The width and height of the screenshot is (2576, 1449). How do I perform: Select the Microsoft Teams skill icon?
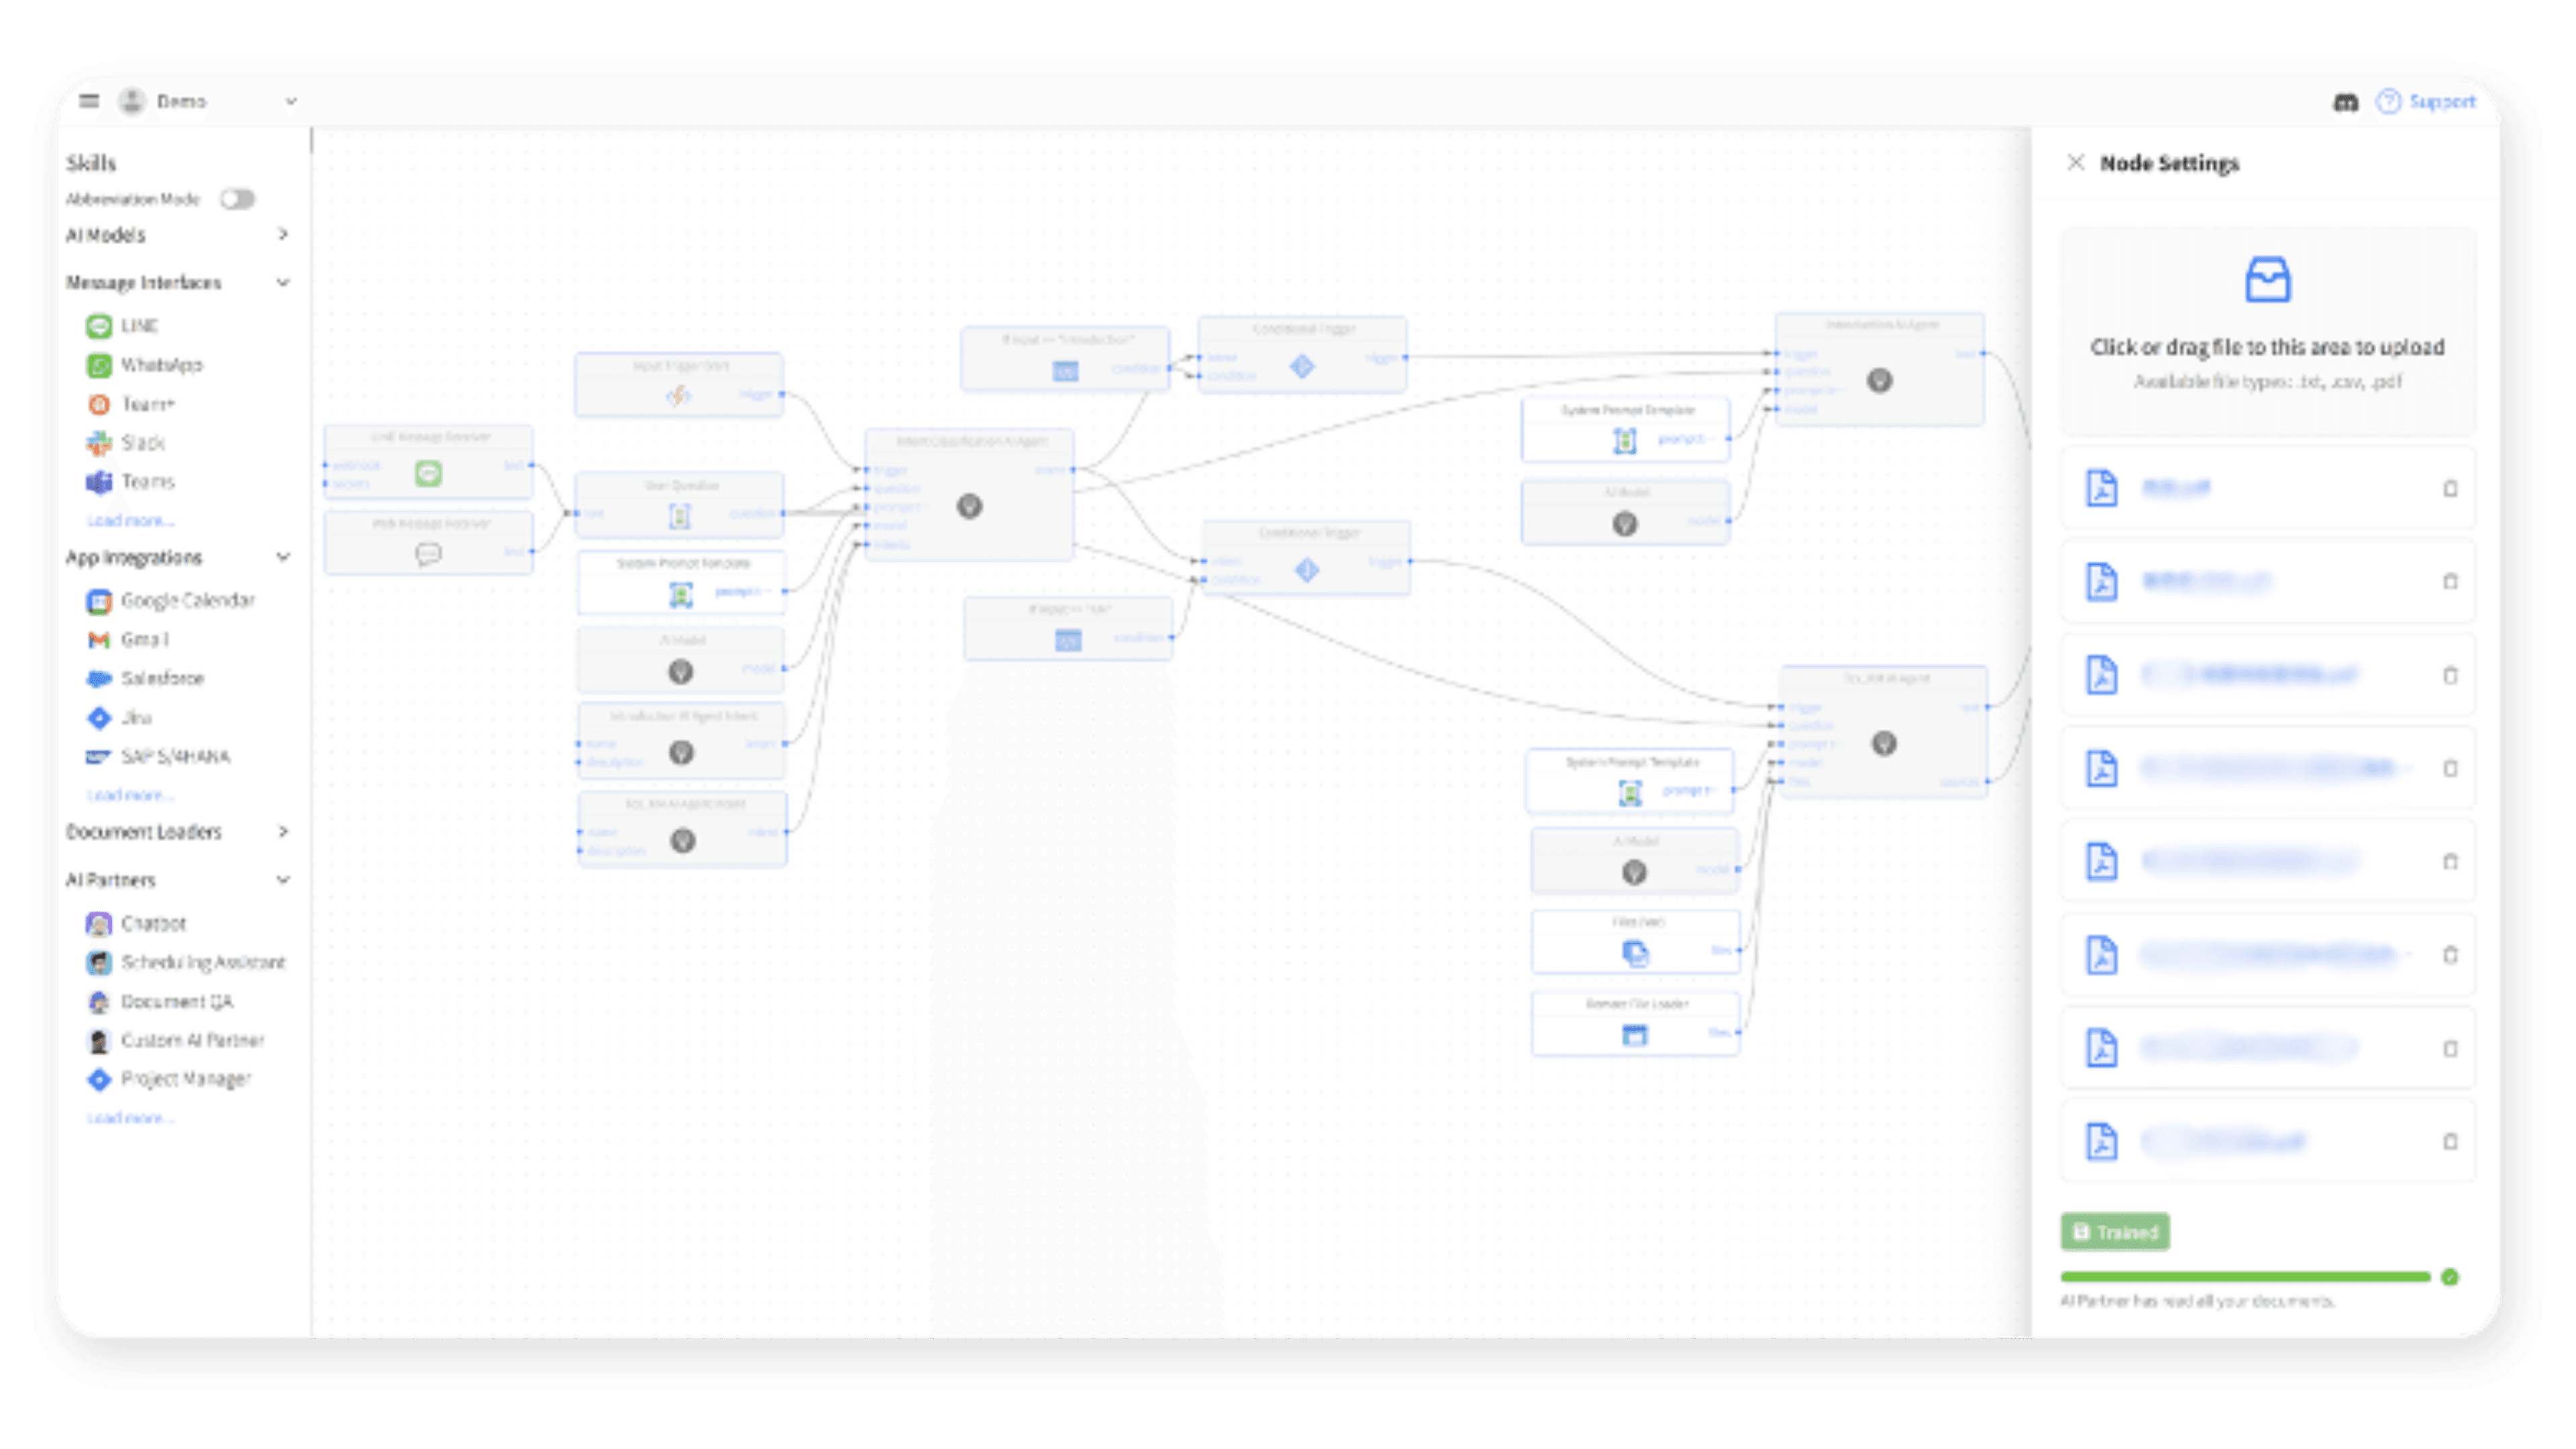(99, 482)
